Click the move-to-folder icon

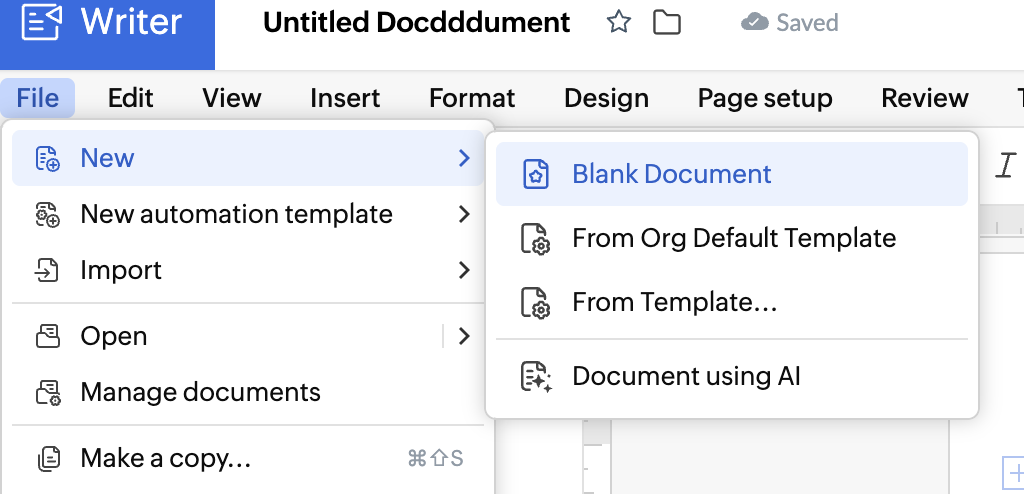666,22
